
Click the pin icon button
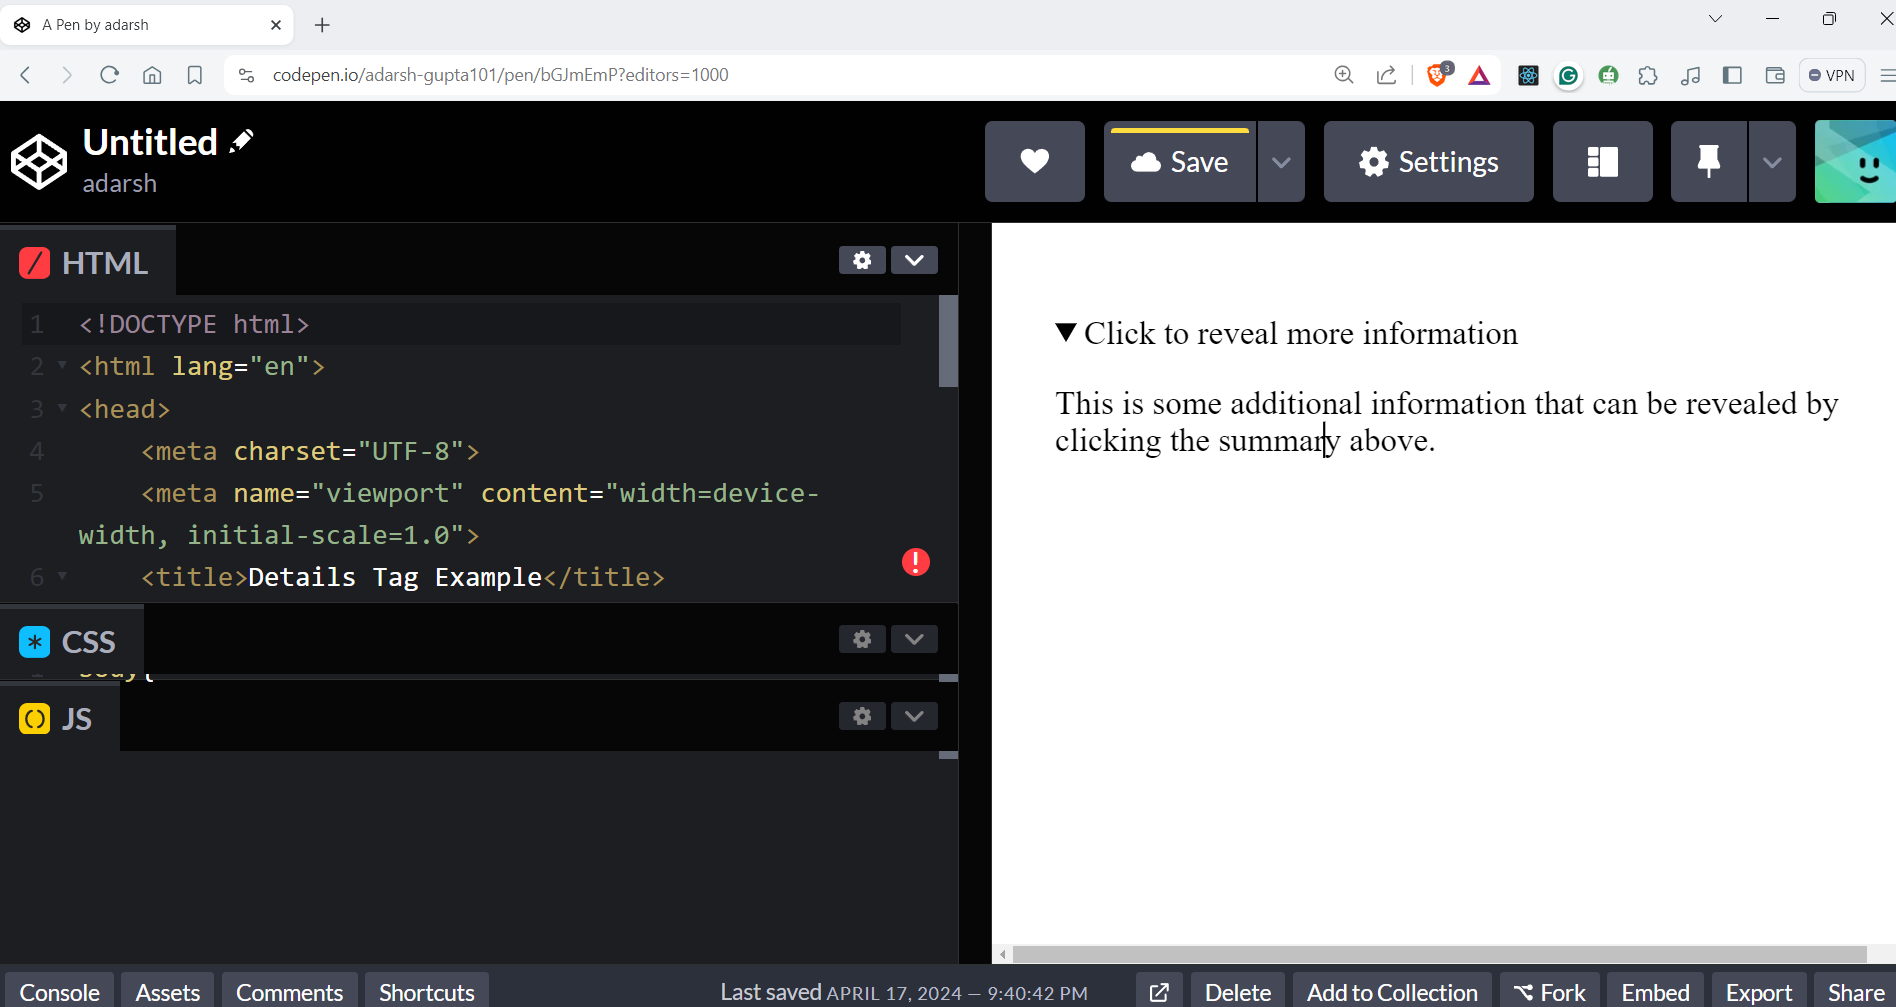1708,162
